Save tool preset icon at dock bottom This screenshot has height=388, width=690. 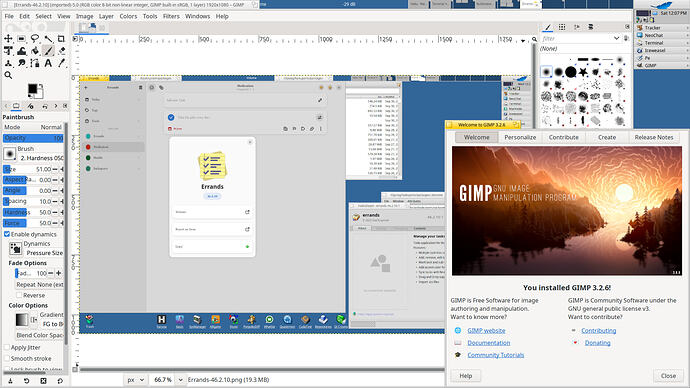tap(10, 381)
